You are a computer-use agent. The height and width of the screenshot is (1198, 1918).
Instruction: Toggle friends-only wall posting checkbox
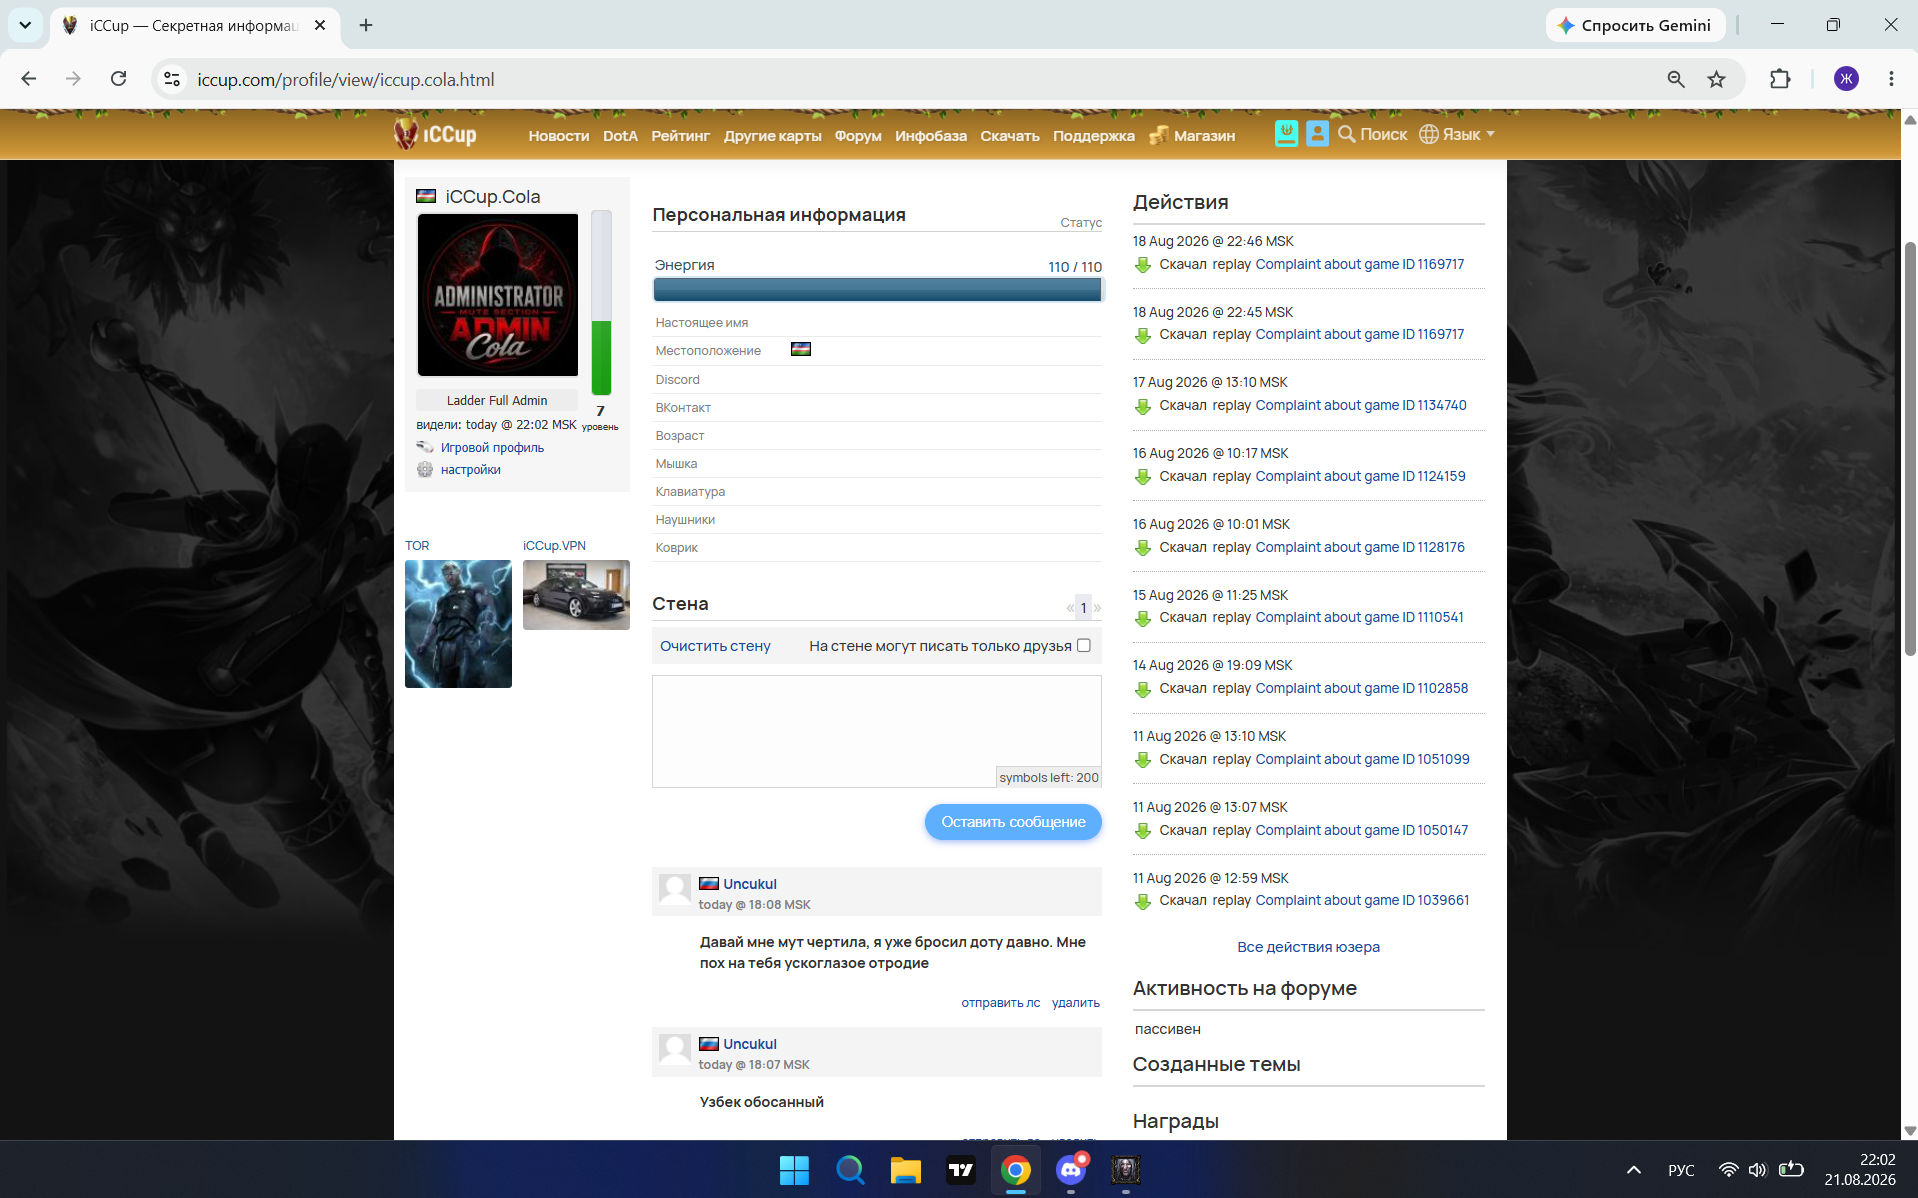[1083, 645]
